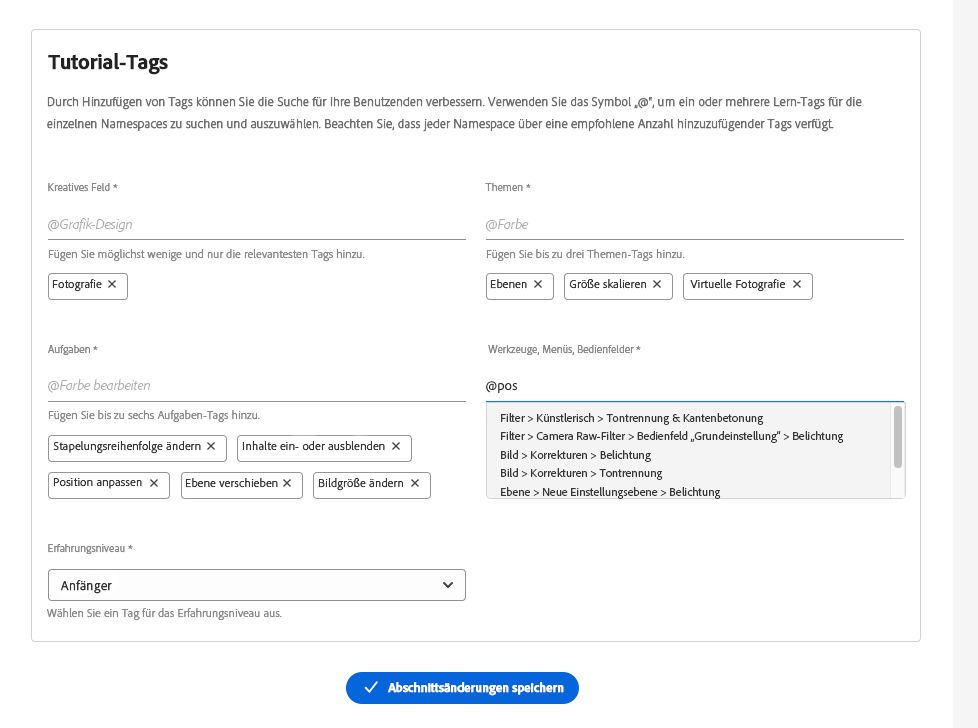This screenshot has height=728, width=978.
Task: Focus the Themen tag input field
Action: click(694, 224)
